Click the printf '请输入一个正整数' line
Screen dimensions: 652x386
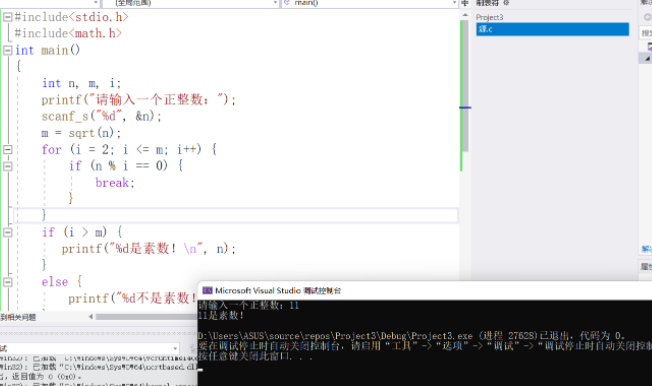pos(138,100)
